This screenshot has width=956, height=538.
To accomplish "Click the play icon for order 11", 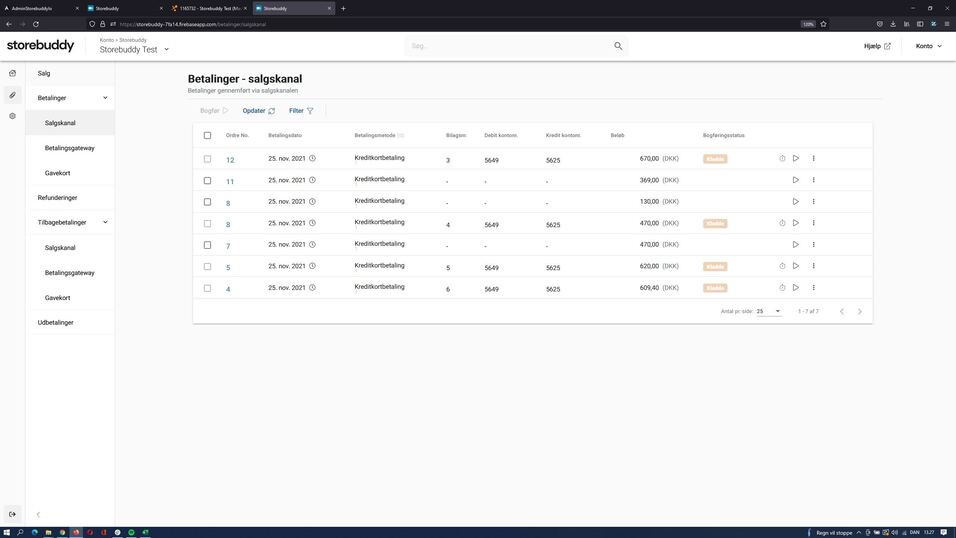I will [x=796, y=180].
